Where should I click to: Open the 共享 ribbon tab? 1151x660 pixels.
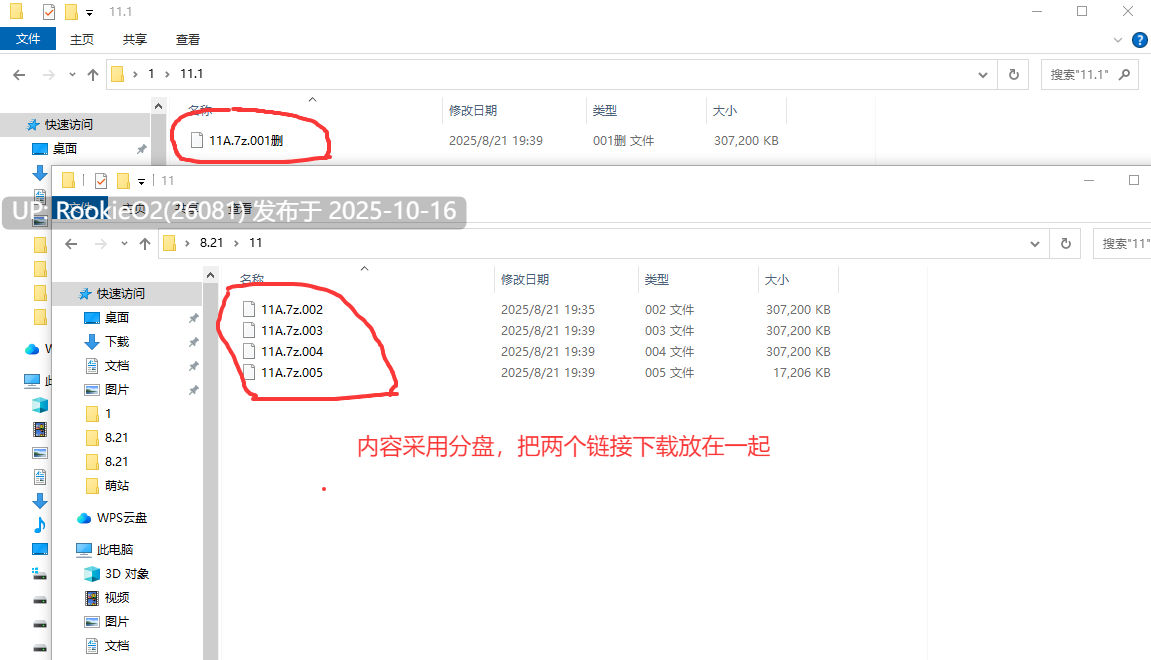coord(134,40)
